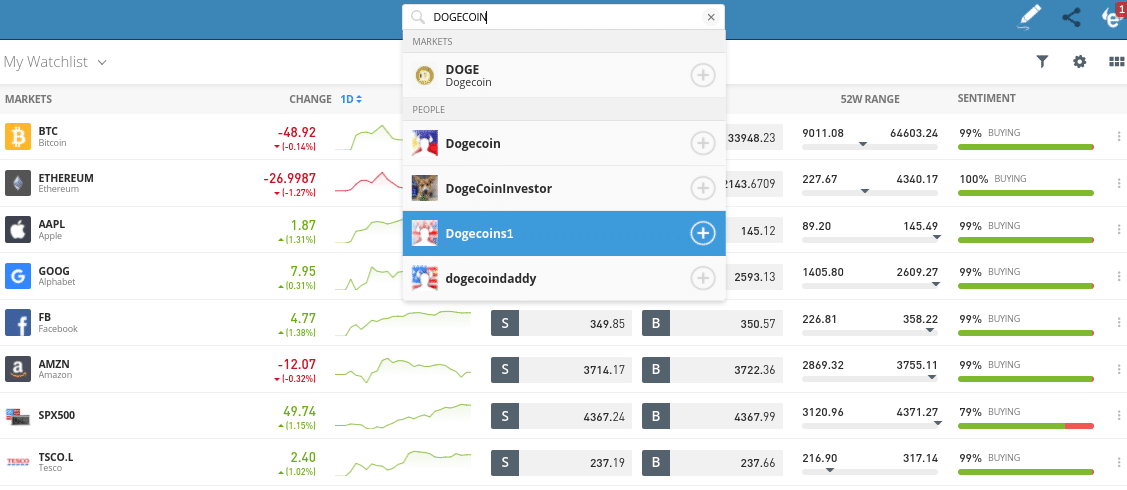The image size is (1127, 490).
Task: Click the Bitcoin logo icon
Action: click(18, 137)
